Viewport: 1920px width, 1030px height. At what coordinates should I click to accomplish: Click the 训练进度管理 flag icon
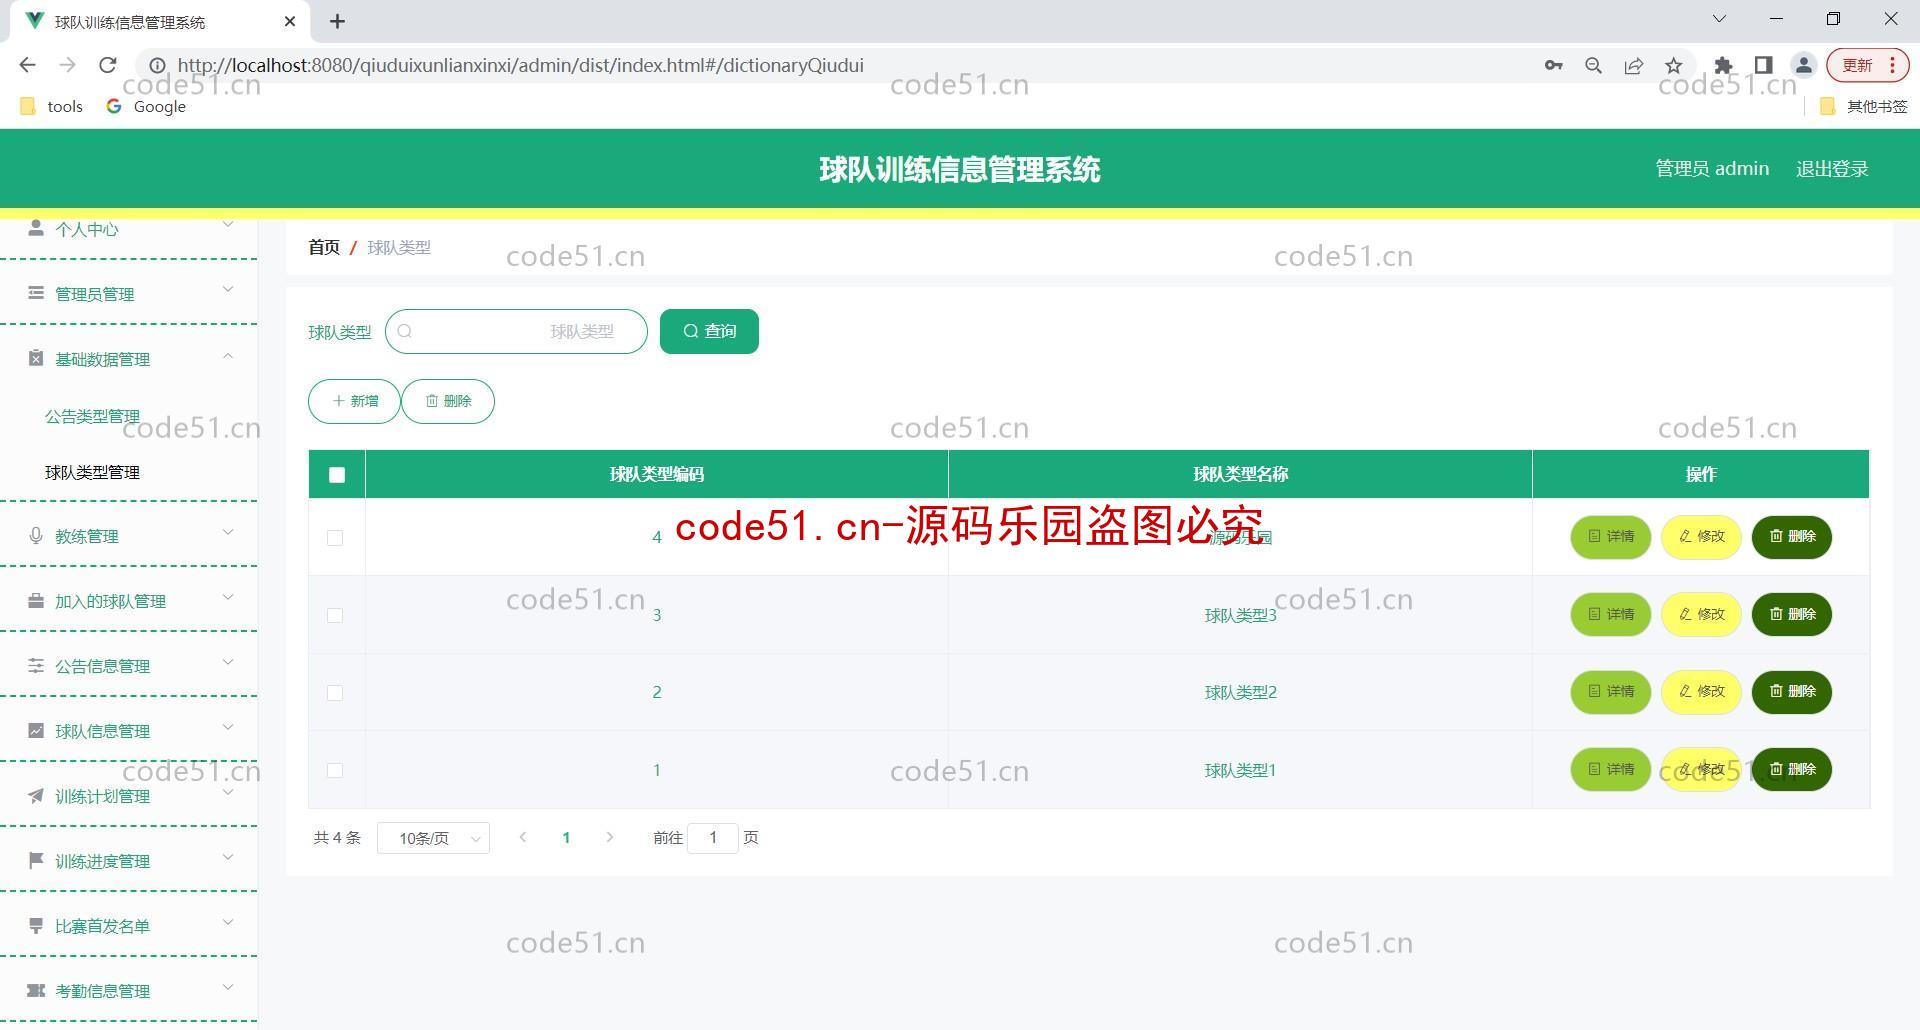36,860
